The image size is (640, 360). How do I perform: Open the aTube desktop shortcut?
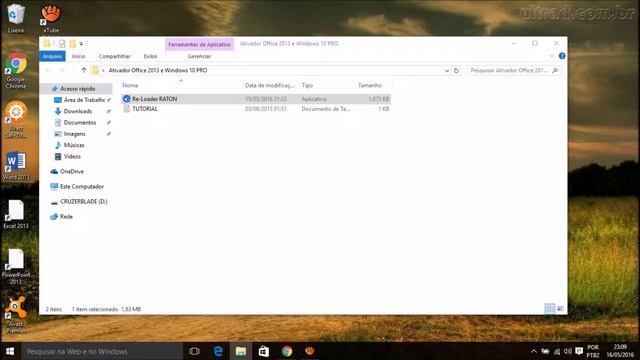pyautogui.click(x=51, y=17)
